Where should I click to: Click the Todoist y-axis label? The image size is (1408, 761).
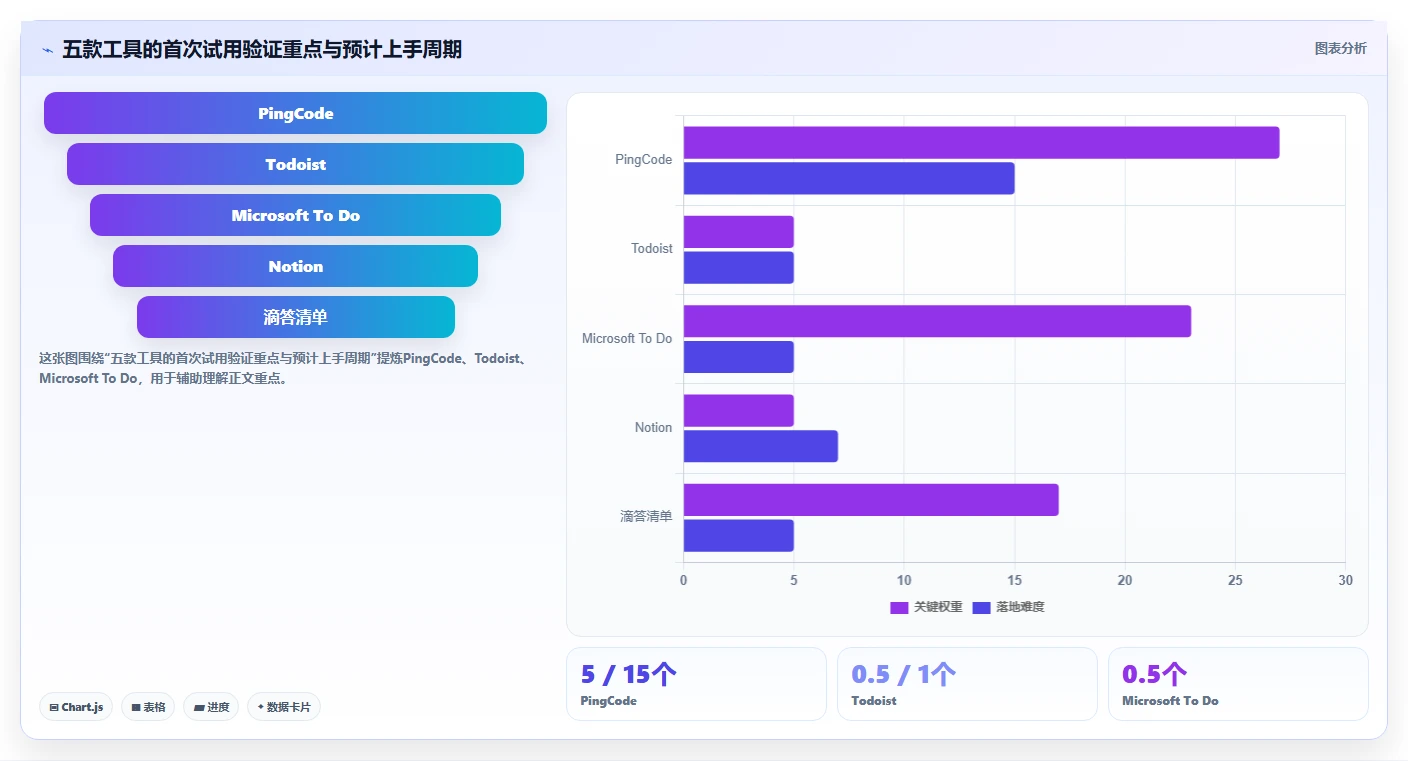coord(652,248)
